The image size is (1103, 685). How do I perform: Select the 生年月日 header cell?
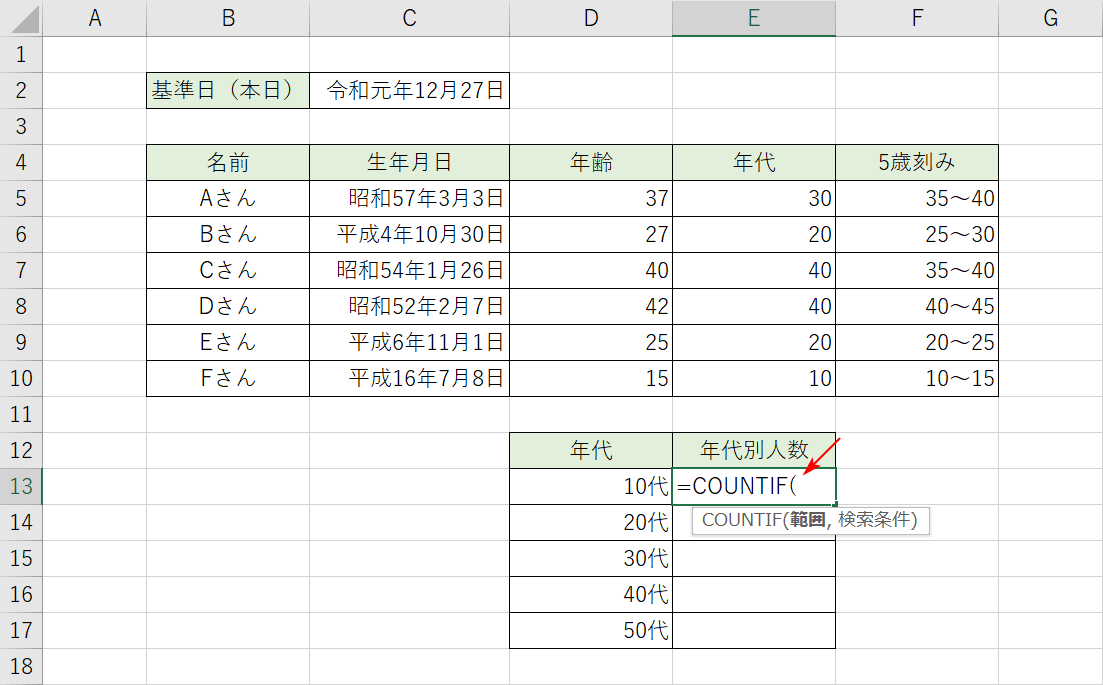tap(409, 162)
